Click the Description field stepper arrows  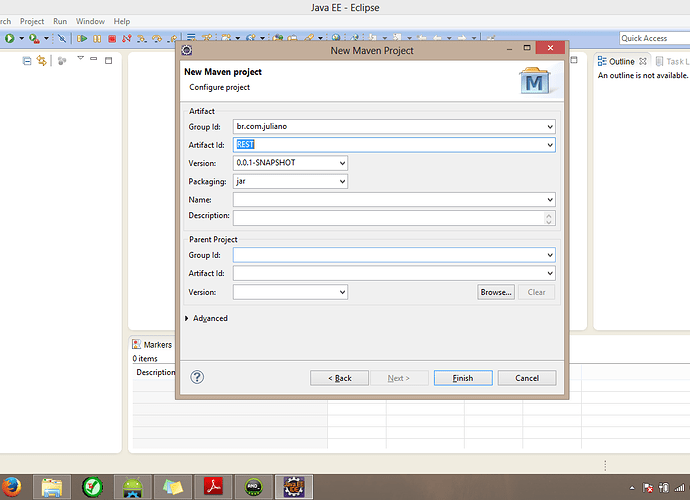pos(548,218)
